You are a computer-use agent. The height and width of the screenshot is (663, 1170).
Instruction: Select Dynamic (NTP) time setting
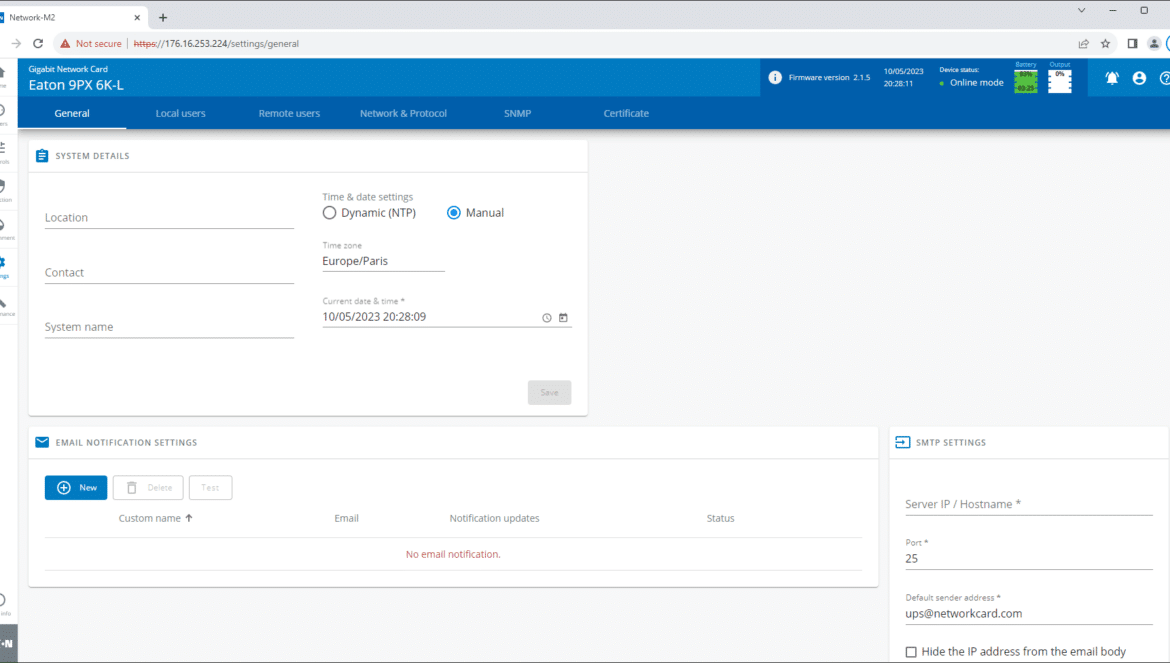[x=329, y=213]
